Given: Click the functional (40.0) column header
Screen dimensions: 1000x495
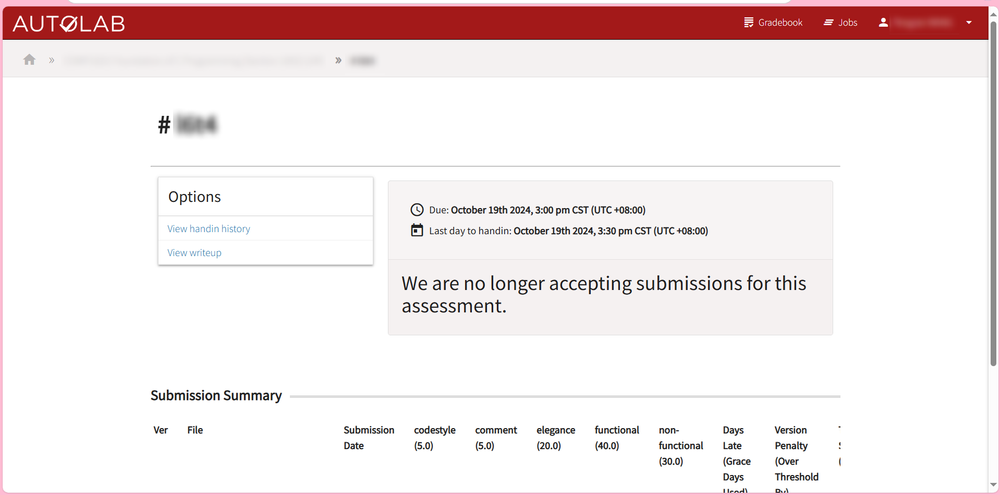Looking at the screenshot, I should 617,438.
